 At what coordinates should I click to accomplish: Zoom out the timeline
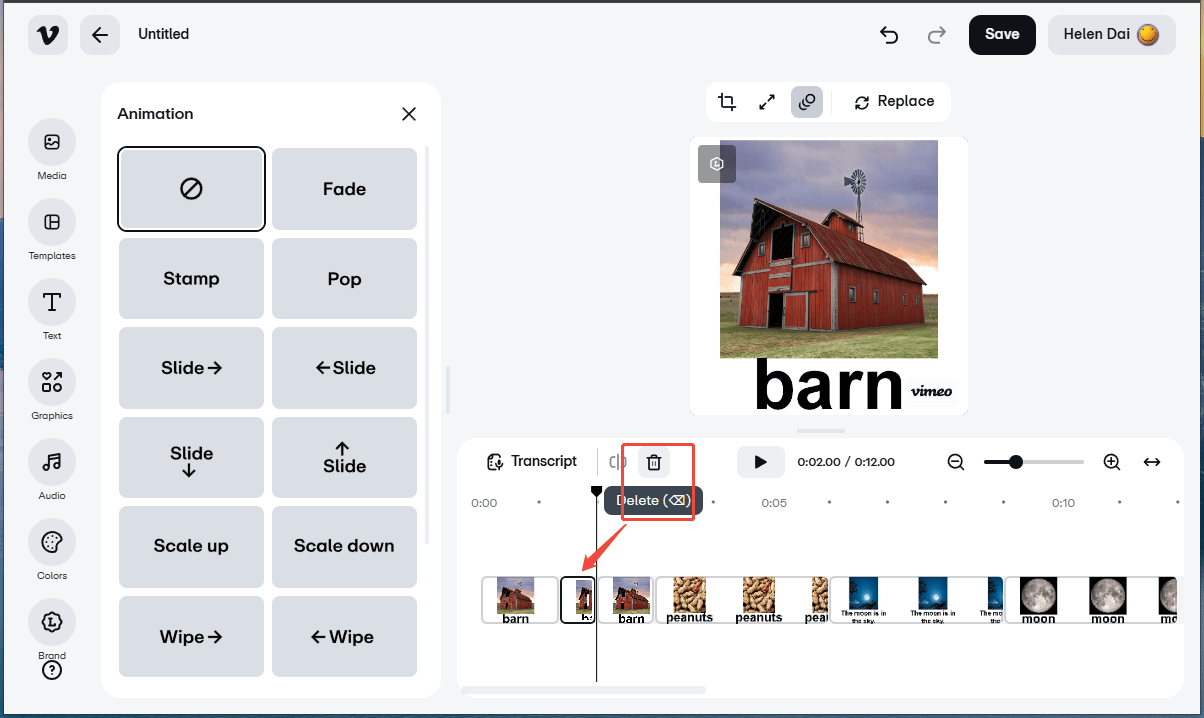(956, 462)
